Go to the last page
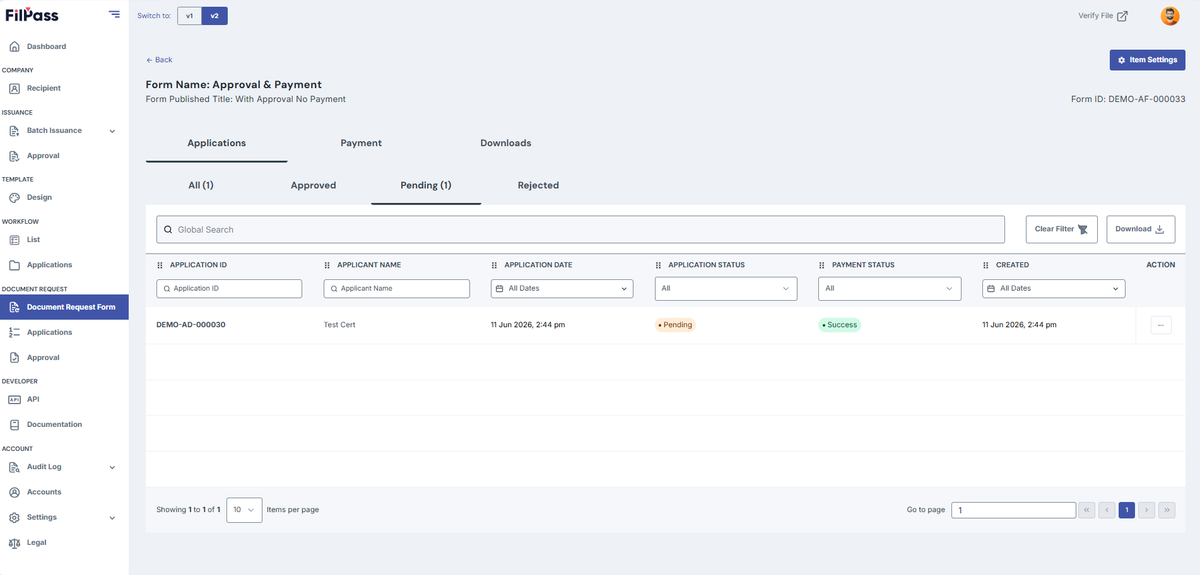The height and width of the screenshot is (575, 1200). (x=1167, y=510)
